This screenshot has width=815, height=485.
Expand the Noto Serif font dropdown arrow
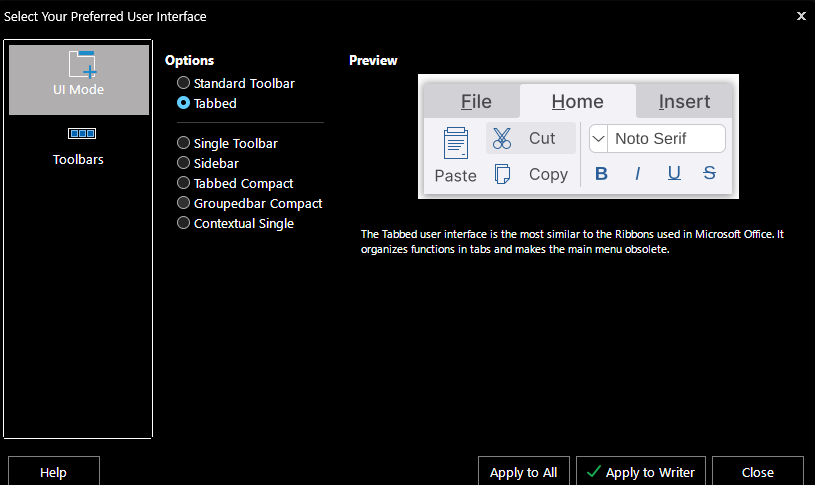point(598,139)
